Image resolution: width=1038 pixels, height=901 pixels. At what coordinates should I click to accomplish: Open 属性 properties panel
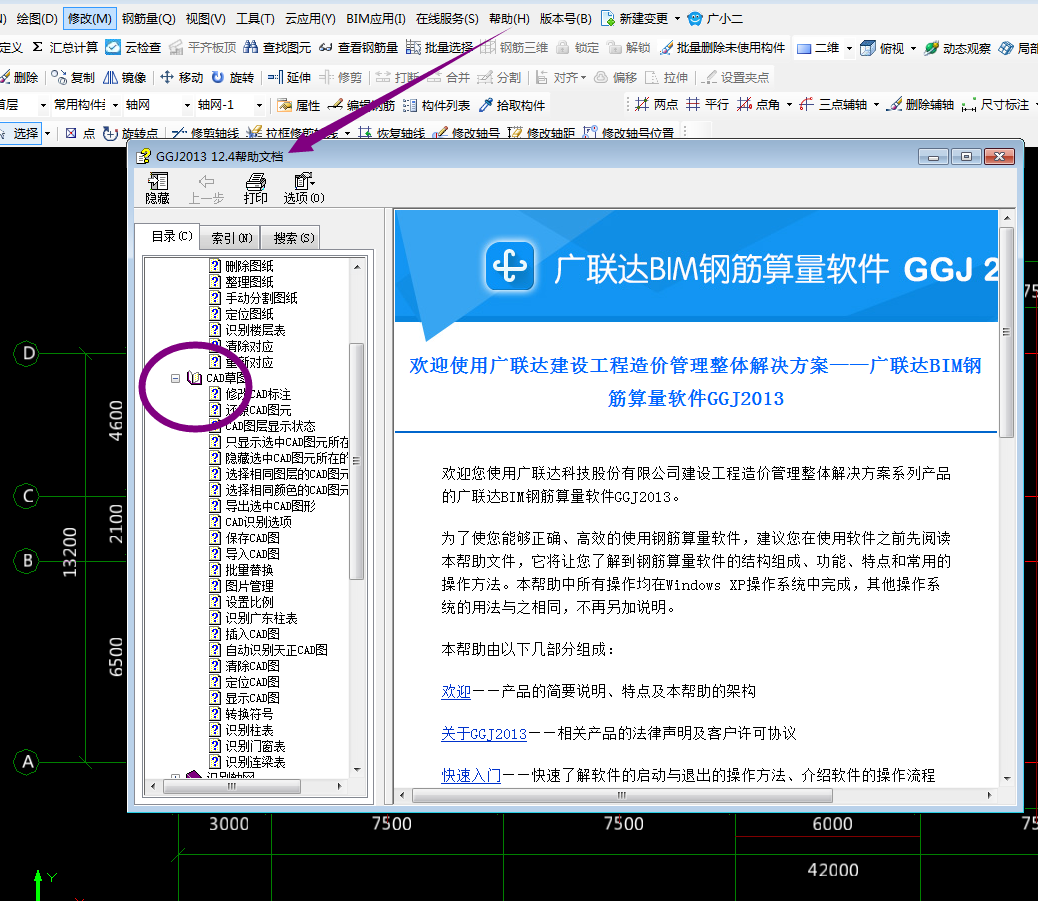click(299, 105)
